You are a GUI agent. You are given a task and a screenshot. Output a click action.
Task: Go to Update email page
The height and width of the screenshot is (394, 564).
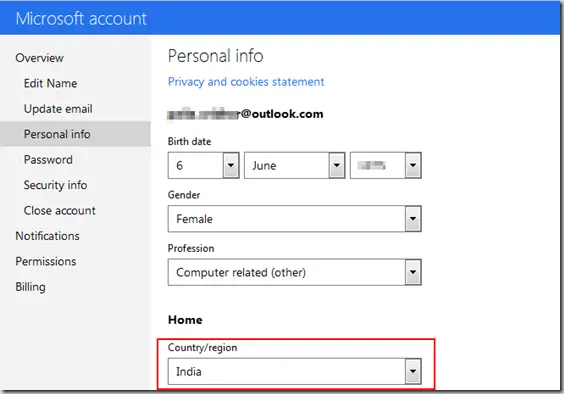pos(58,109)
